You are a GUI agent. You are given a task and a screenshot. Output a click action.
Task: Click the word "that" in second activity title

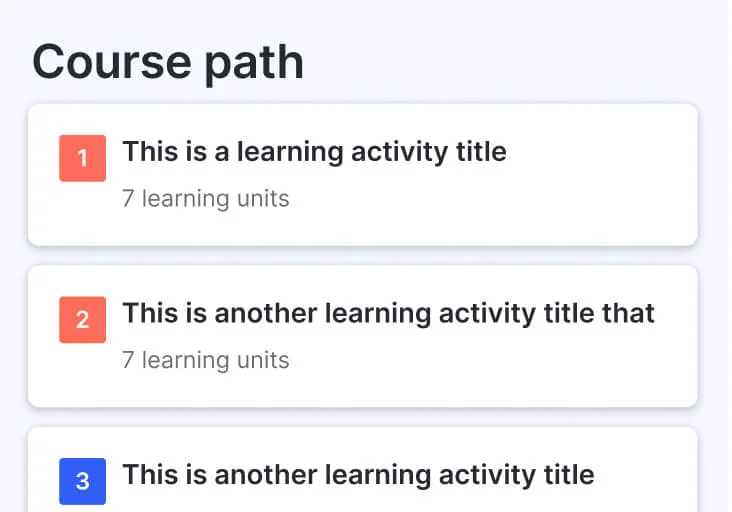coord(629,313)
